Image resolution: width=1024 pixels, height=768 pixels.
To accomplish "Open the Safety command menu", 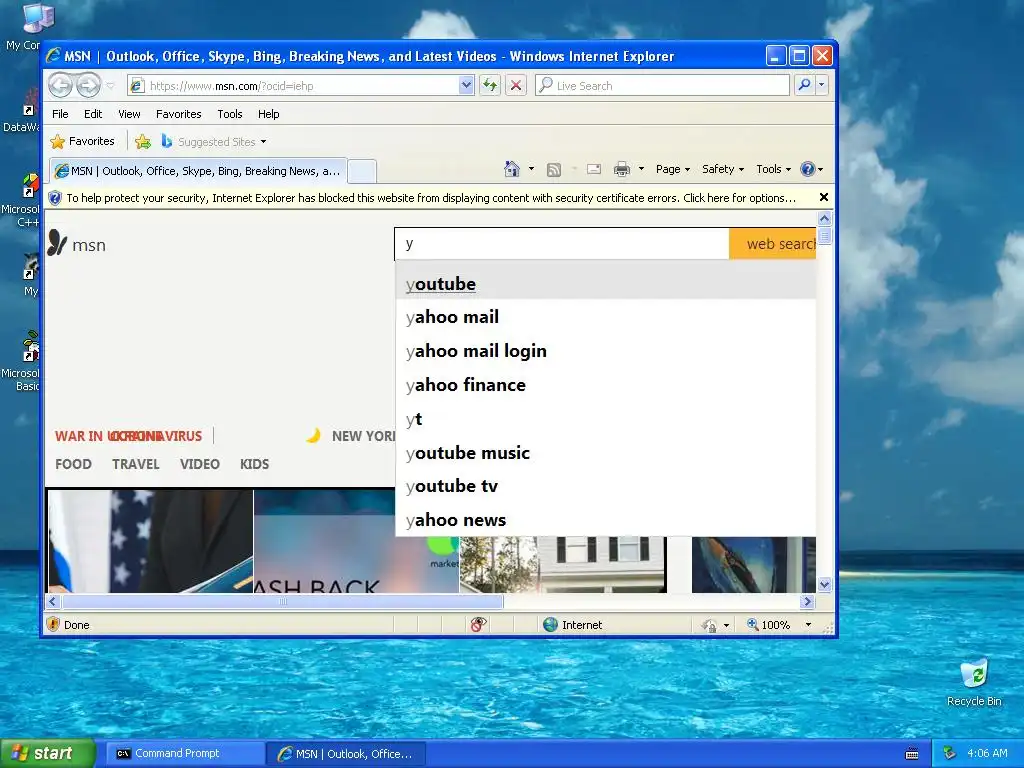I will [723, 169].
